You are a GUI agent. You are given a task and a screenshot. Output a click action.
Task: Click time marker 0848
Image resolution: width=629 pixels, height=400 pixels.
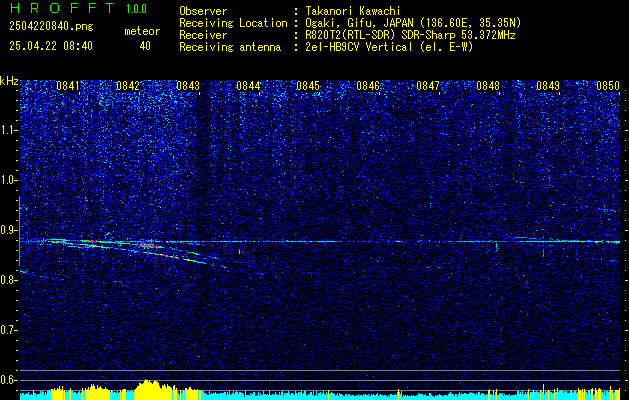[x=488, y=86]
